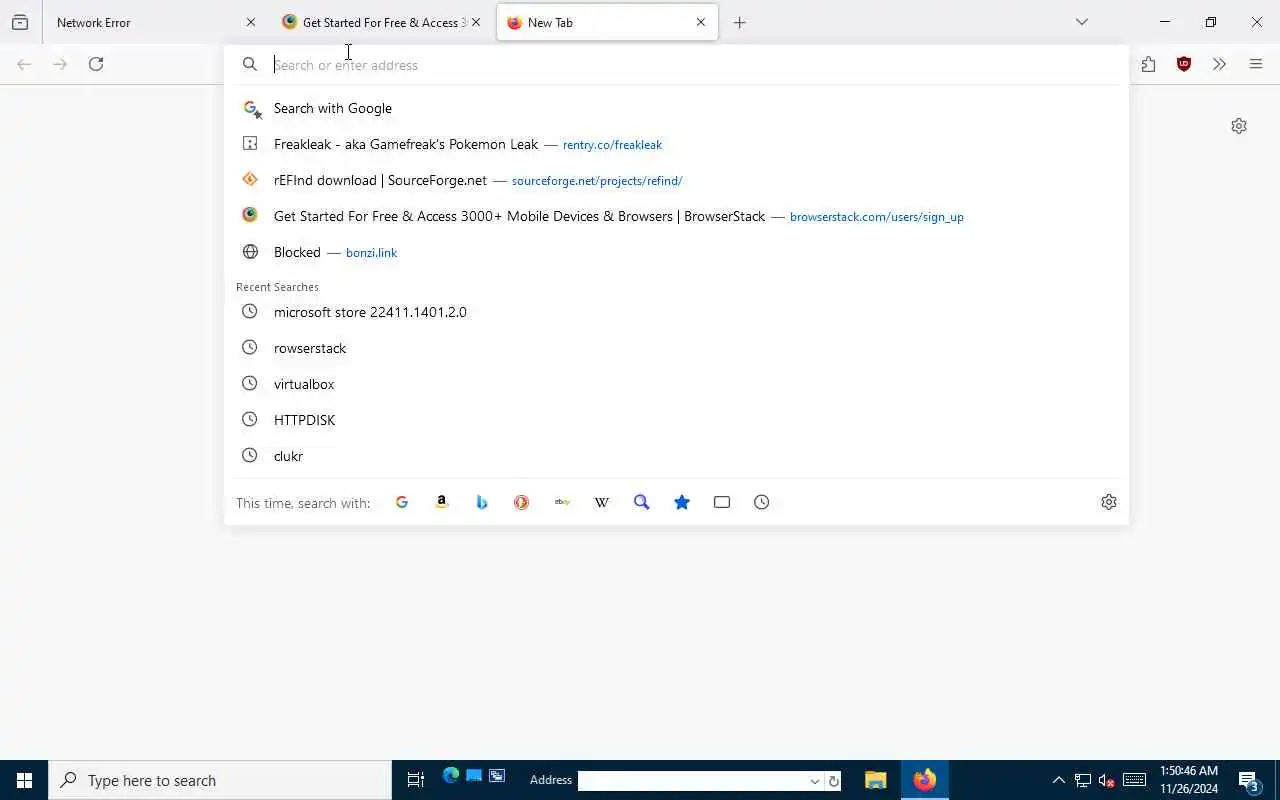This screenshot has height=800, width=1280.
Task: Open the Action Center notifications icon
Action: point(1249,780)
